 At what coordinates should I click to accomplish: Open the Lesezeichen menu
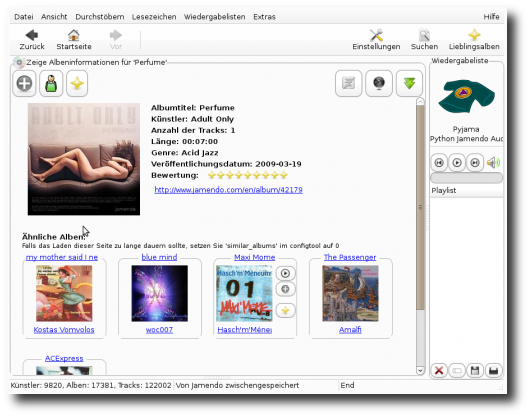tap(154, 17)
